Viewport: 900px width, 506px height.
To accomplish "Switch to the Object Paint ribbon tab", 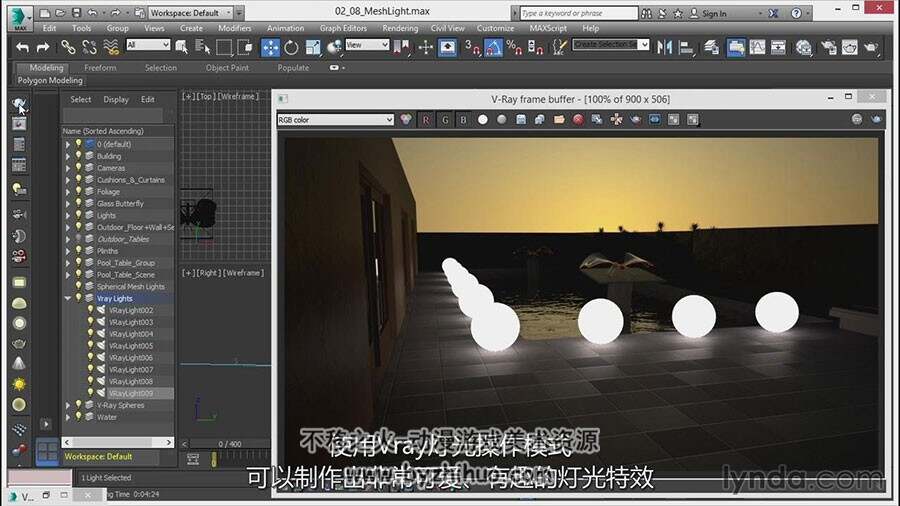I will pos(227,68).
